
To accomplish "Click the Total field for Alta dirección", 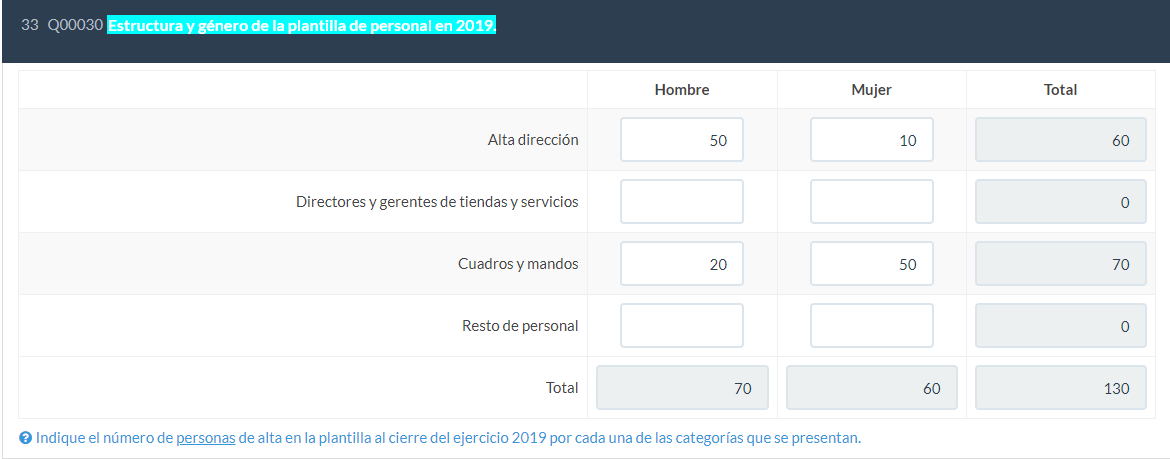I will coord(1060,140).
